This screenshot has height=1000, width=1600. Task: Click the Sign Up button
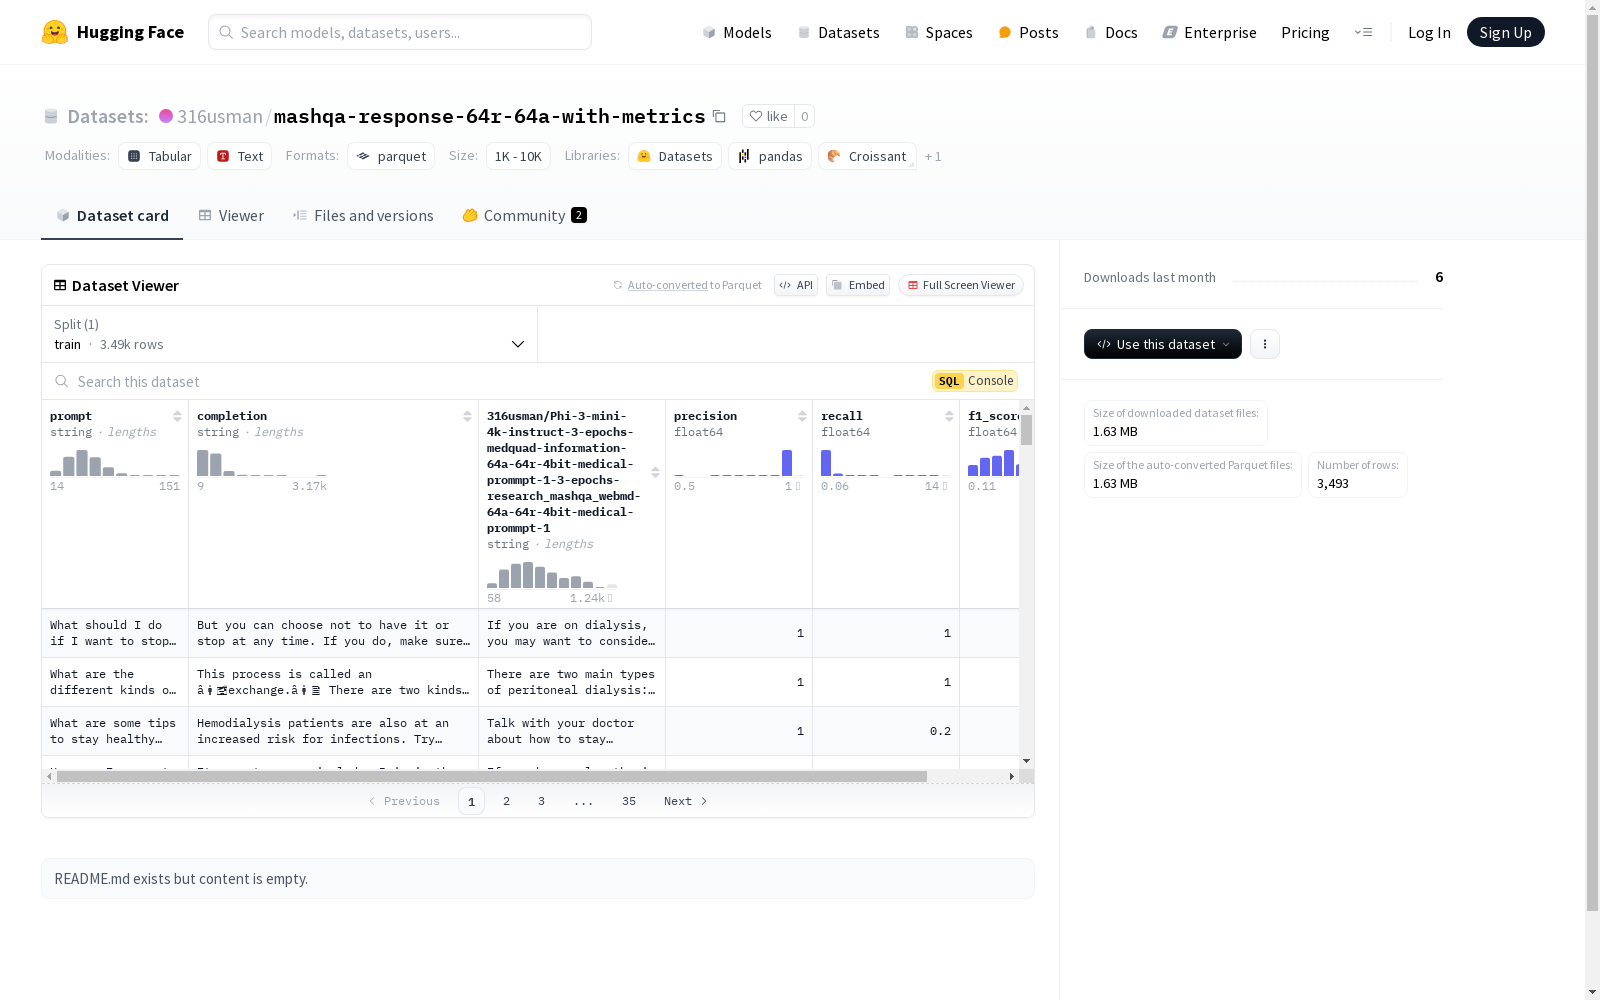(x=1505, y=32)
